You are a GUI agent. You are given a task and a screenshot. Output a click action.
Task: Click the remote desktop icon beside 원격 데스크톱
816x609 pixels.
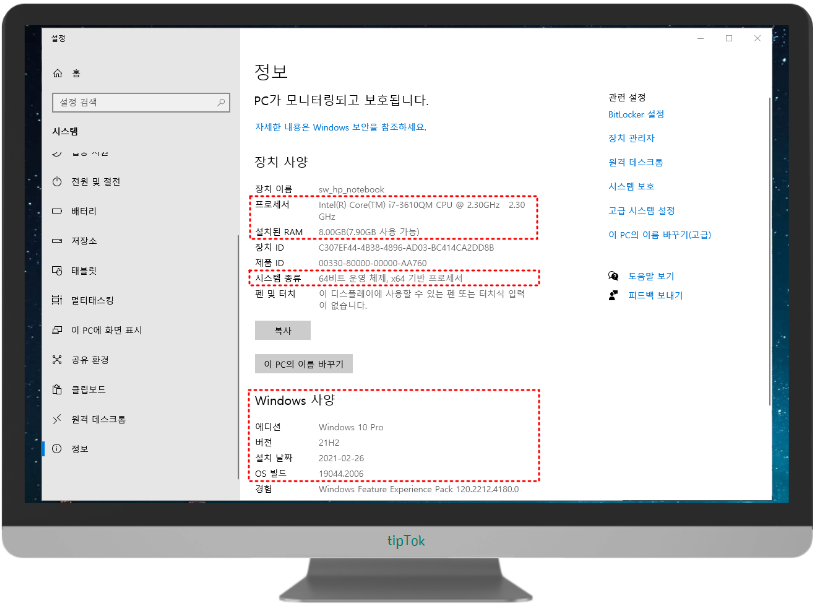57,419
